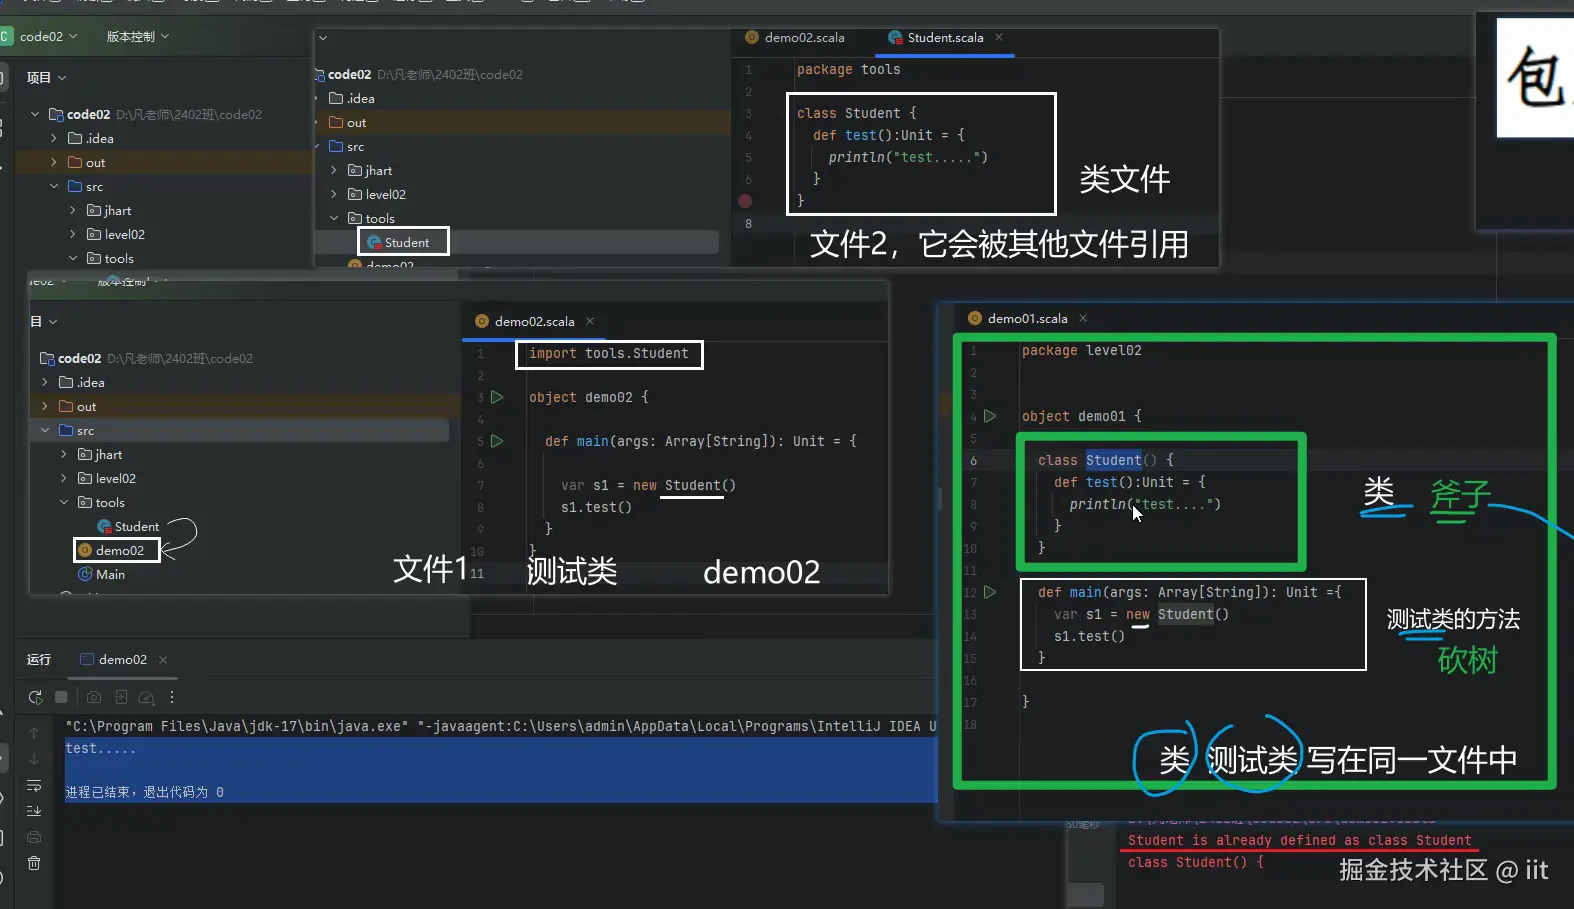Expand the out folder in main project tree

(x=54, y=162)
